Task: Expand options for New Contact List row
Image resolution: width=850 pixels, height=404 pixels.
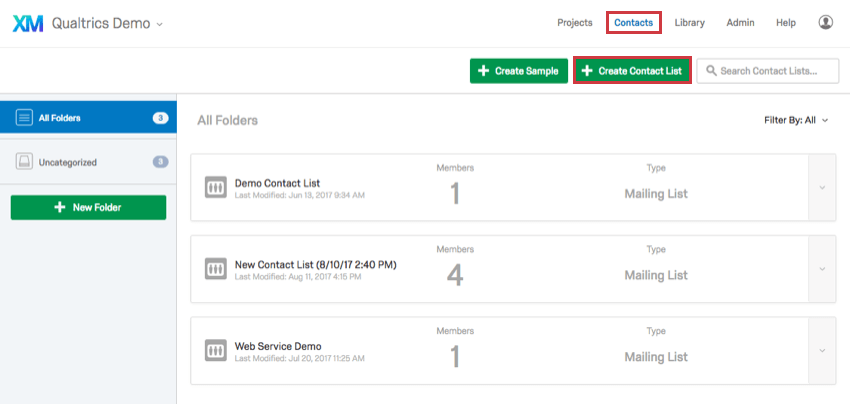Action: click(x=822, y=269)
